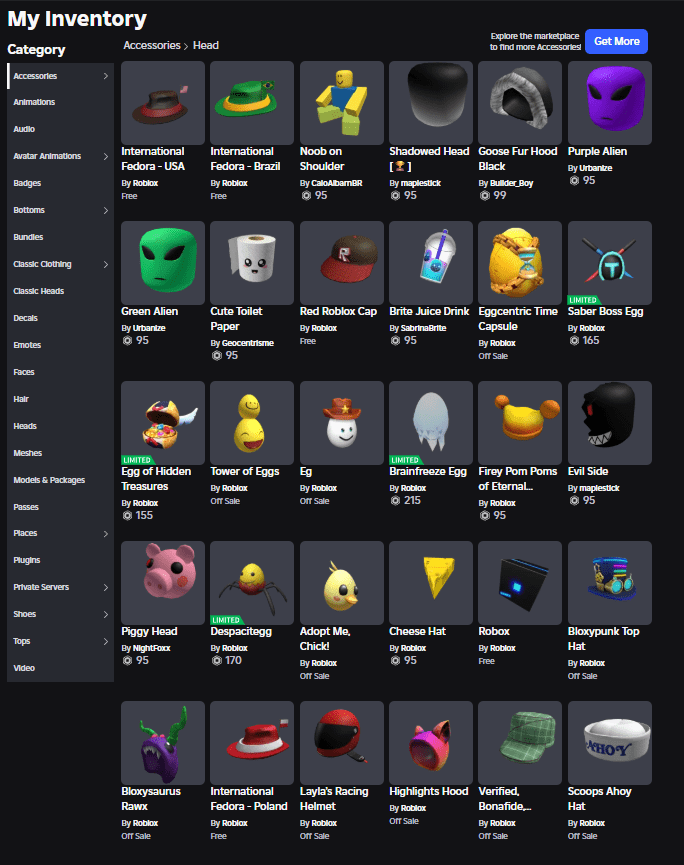Open the Emotes category

coord(61,345)
